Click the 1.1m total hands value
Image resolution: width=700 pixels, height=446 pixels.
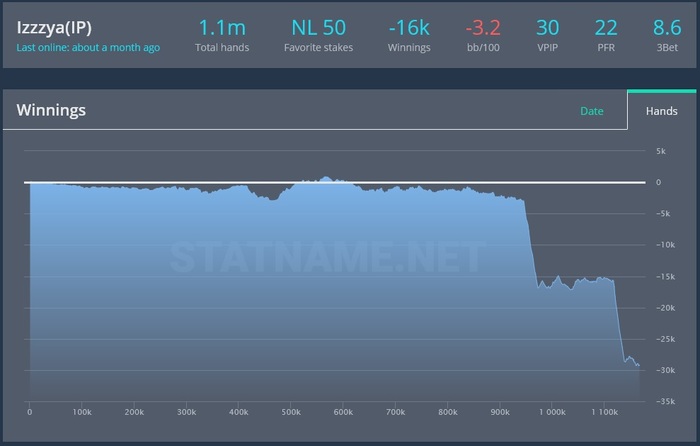click(x=222, y=28)
